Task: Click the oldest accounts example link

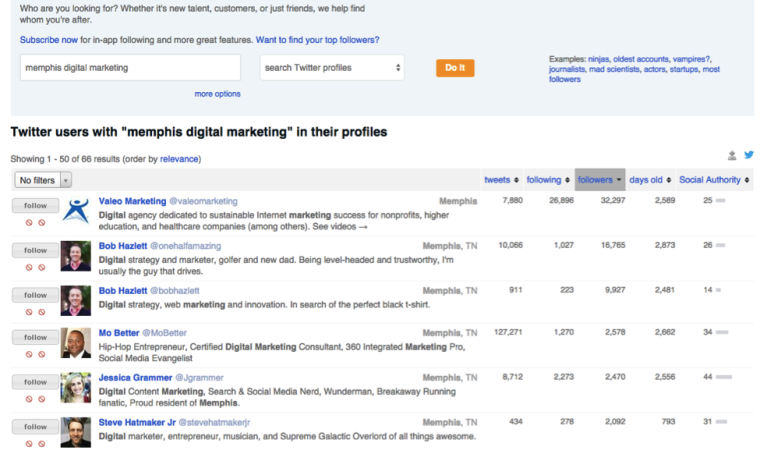Action: click(x=641, y=59)
